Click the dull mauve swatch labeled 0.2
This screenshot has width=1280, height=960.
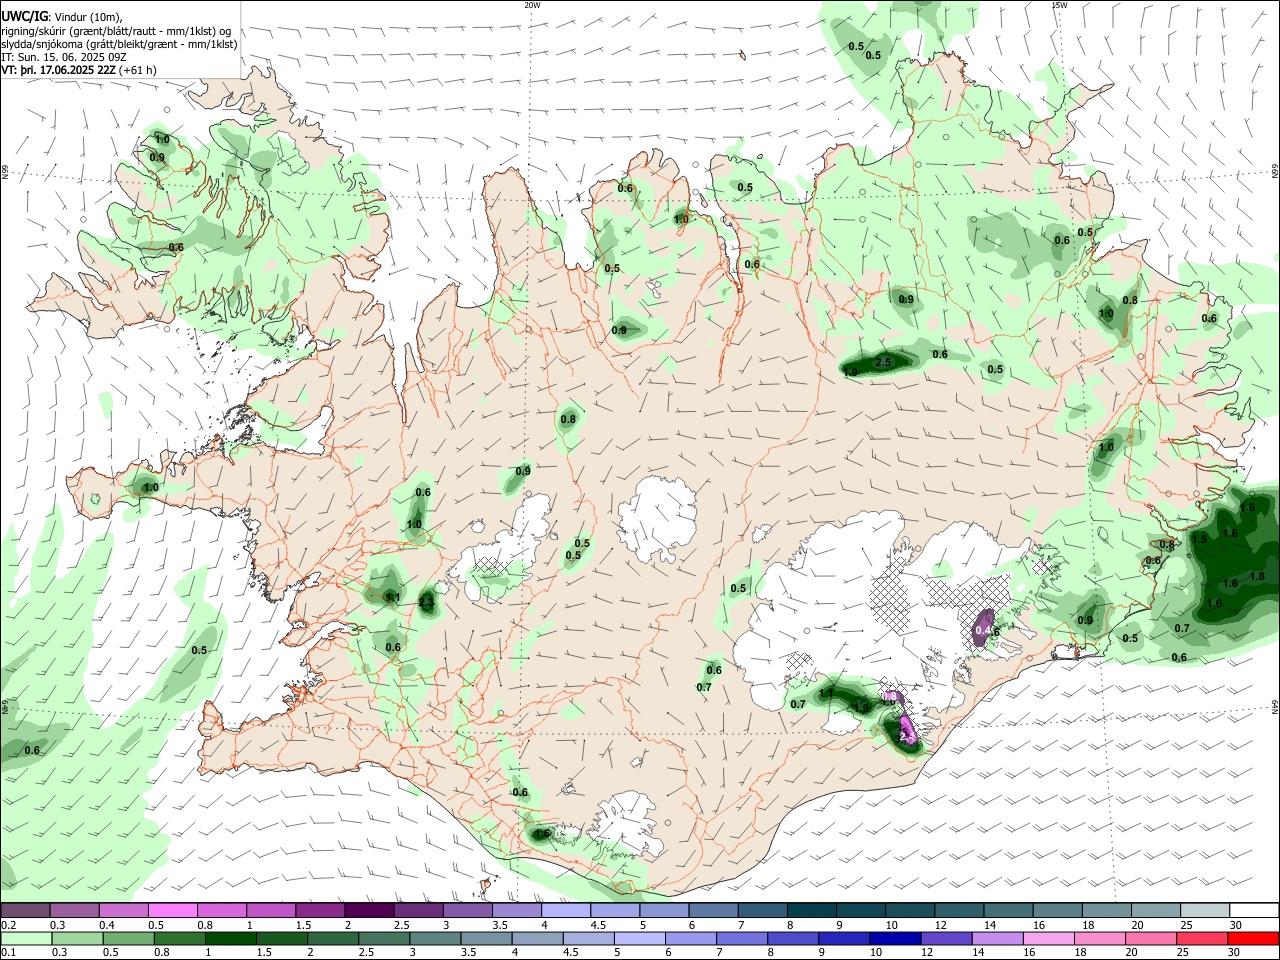(25, 910)
